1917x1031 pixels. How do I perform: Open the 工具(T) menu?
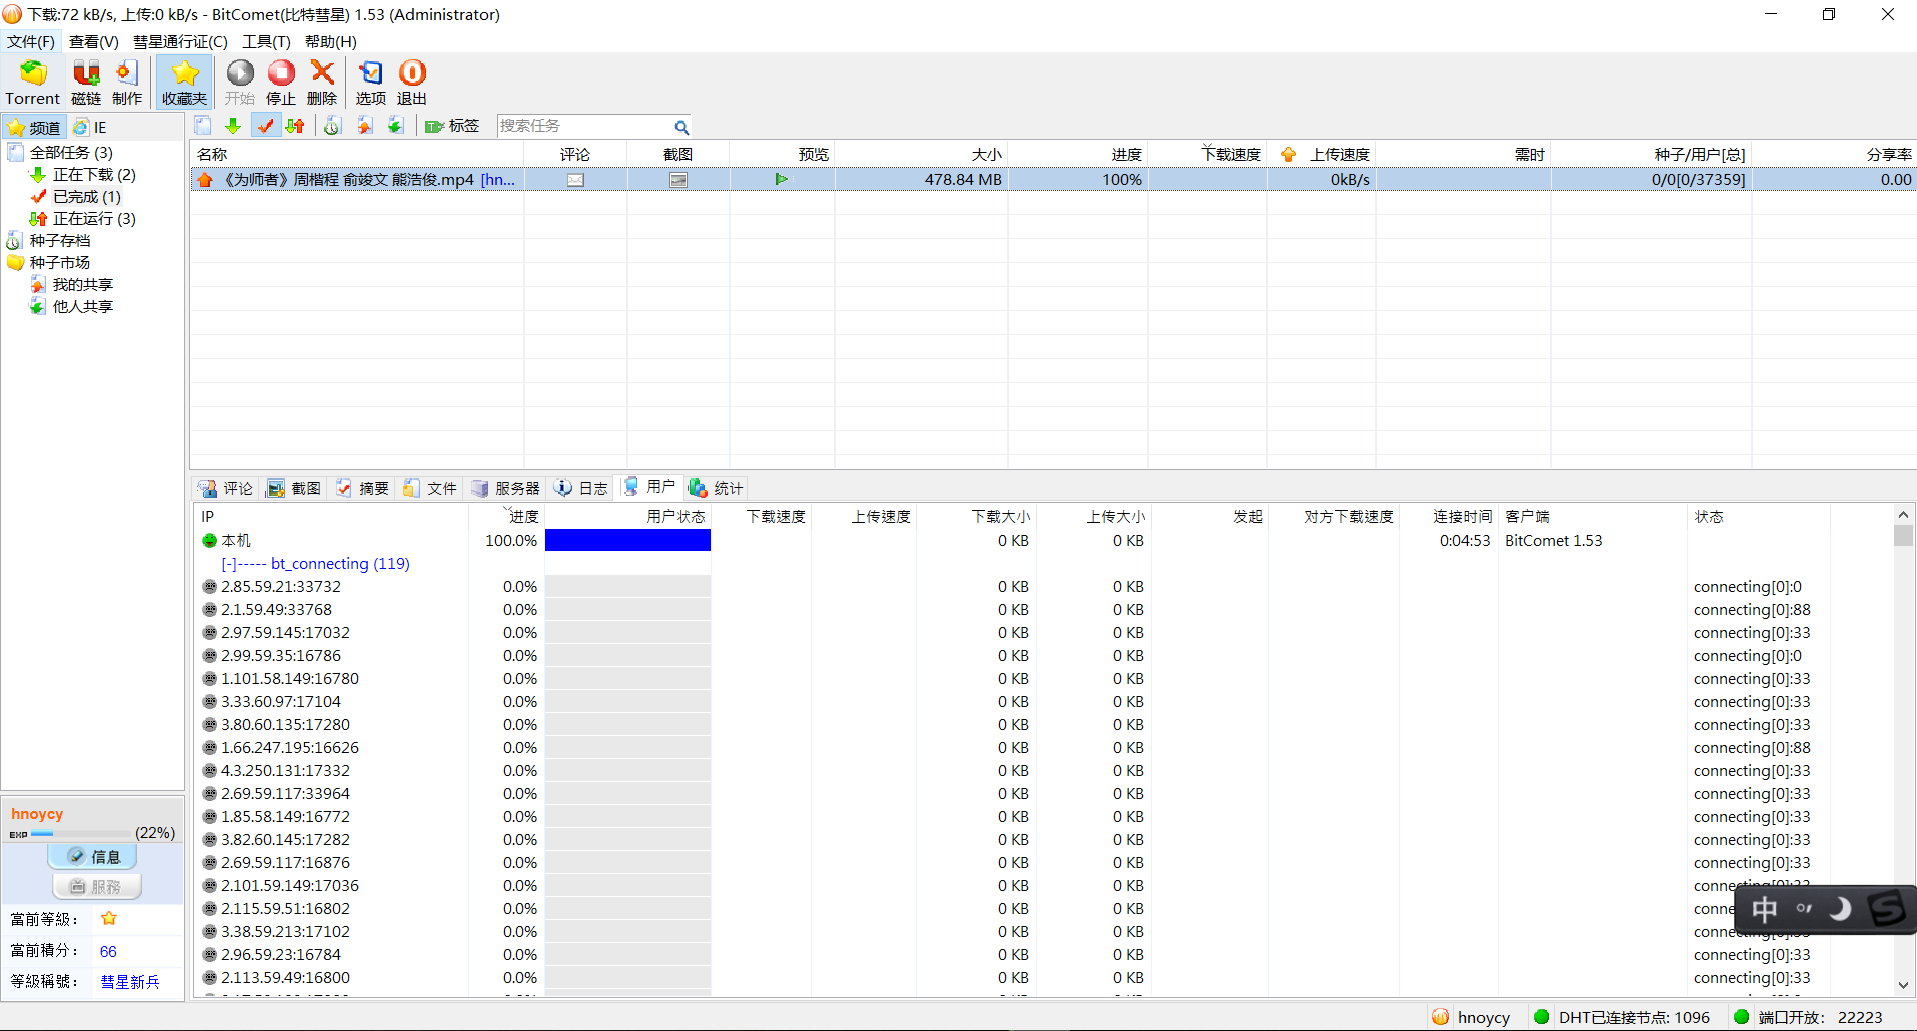pyautogui.click(x=266, y=41)
